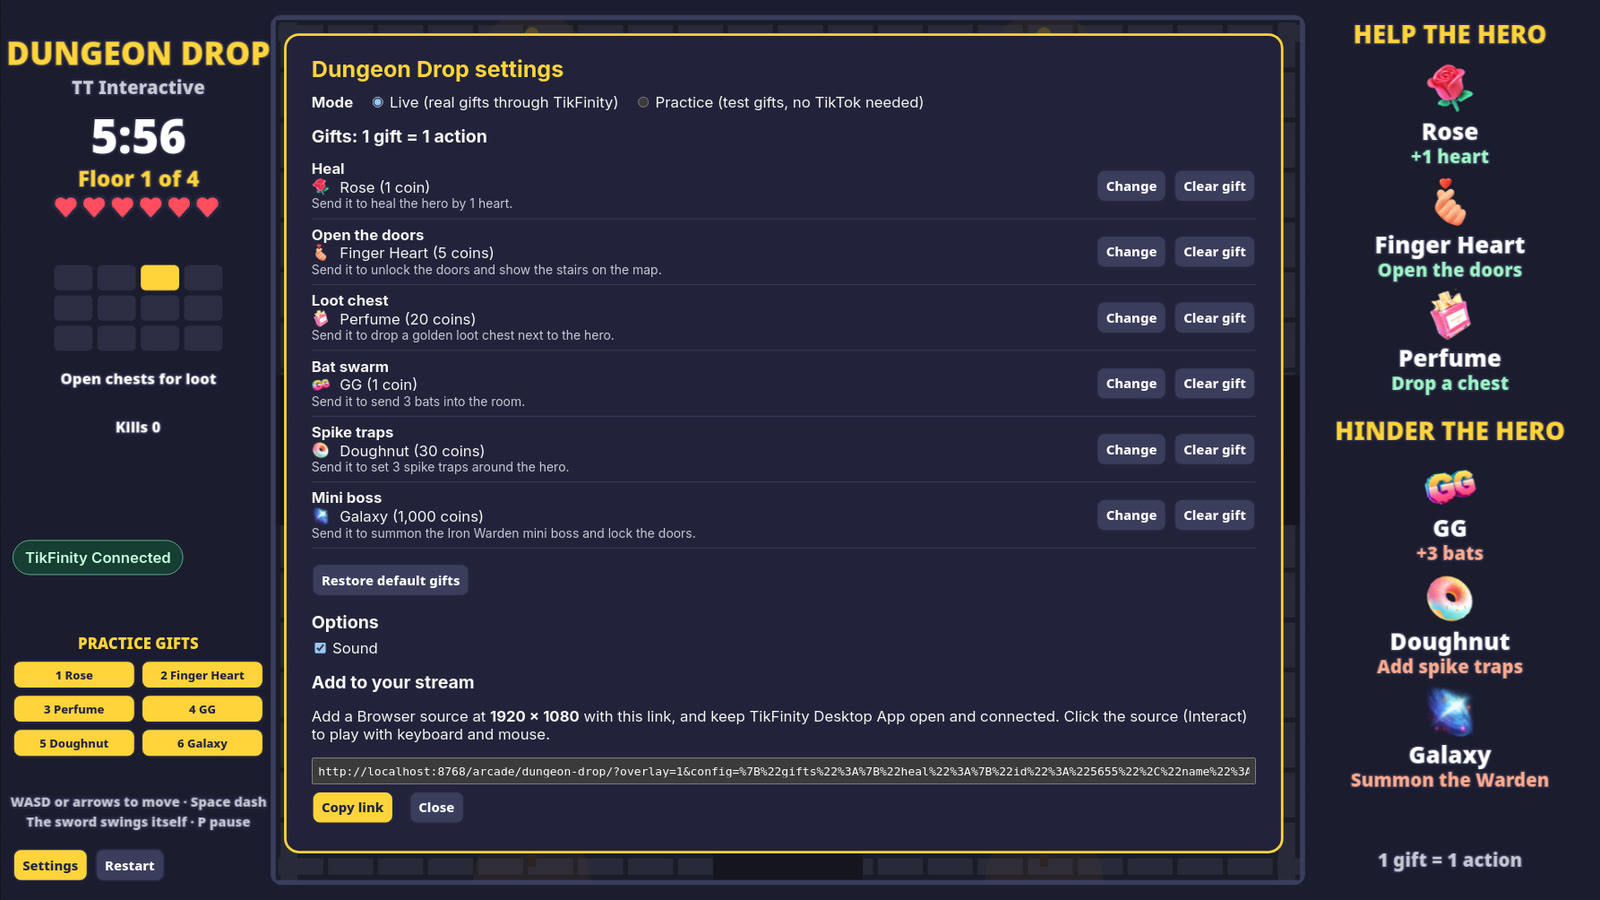
Task: Send practice gift 6 Galaxy
Action: tap(202, 743)
